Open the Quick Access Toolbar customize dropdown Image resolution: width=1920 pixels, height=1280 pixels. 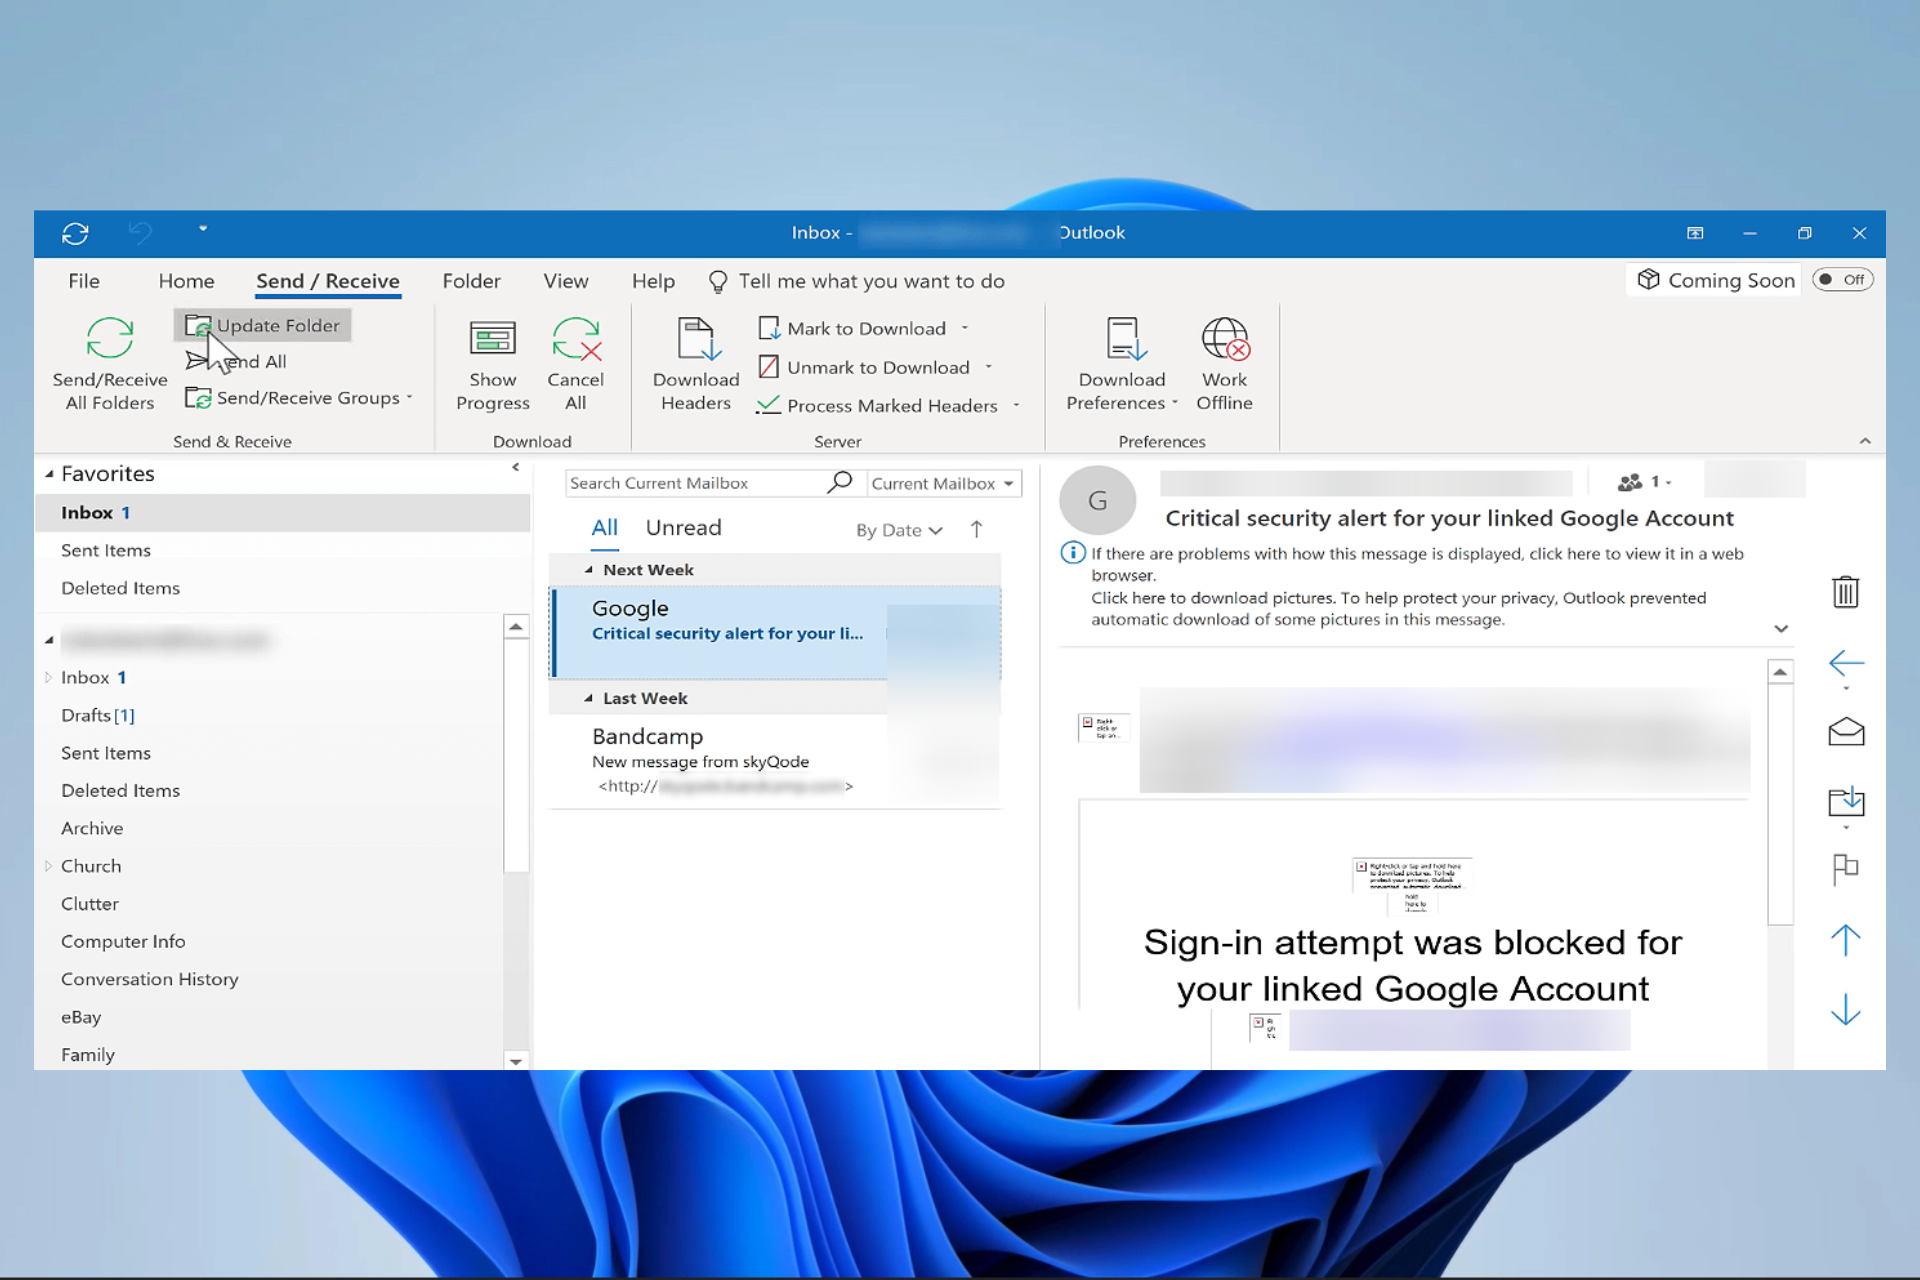point(203,229)
